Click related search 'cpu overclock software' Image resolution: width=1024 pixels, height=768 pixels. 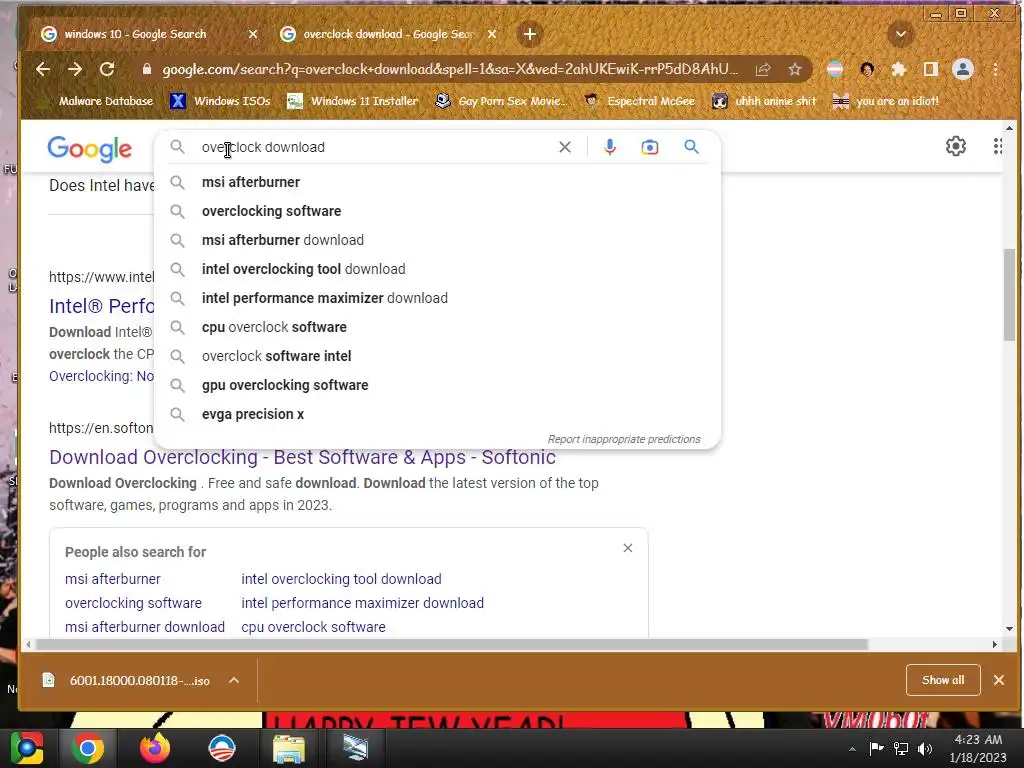pyautogui.click(x=313, y=627)
